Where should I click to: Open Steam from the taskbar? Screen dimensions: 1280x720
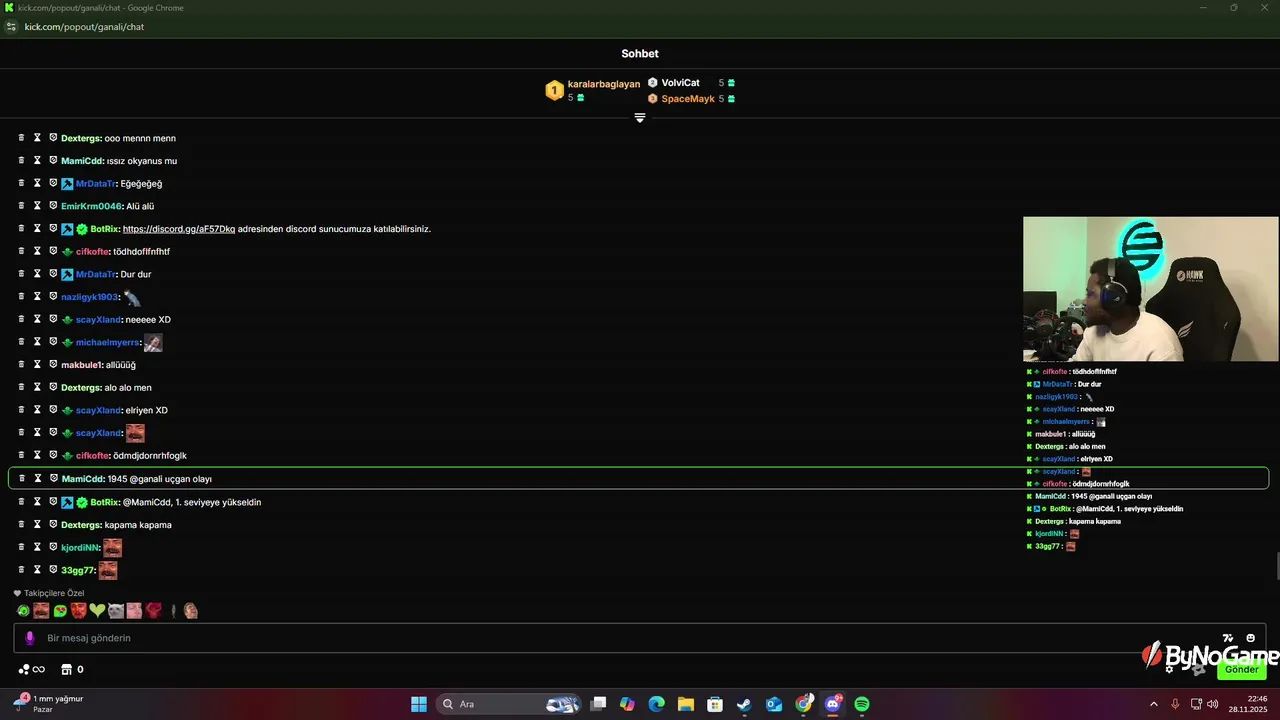click(x=745, y=704)
